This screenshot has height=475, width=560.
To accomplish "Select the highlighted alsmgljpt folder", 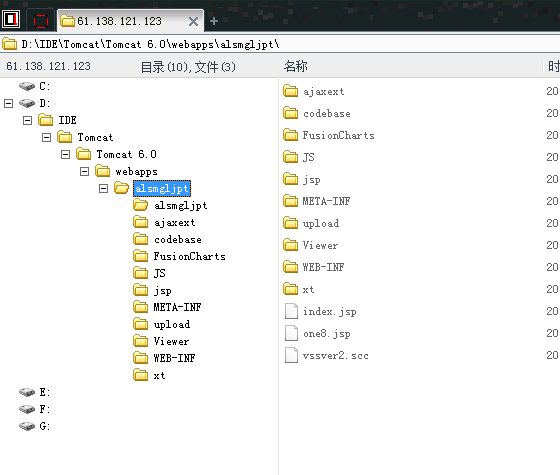I will pyautogui.click(x=162, y=189).
